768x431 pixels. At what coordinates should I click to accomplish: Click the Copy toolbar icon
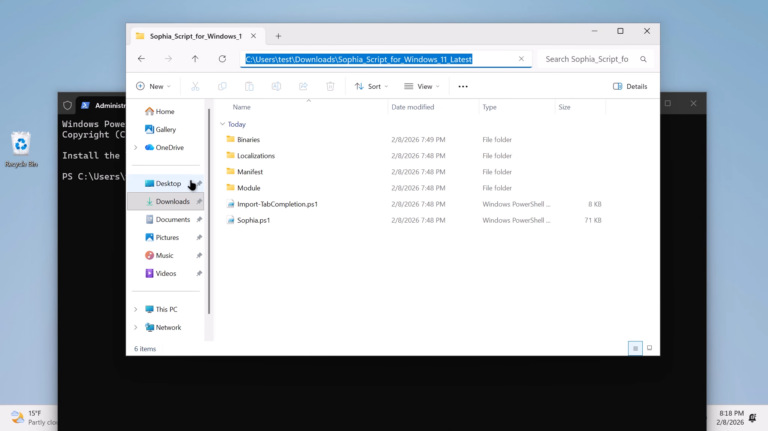click(x=222, y=86)
